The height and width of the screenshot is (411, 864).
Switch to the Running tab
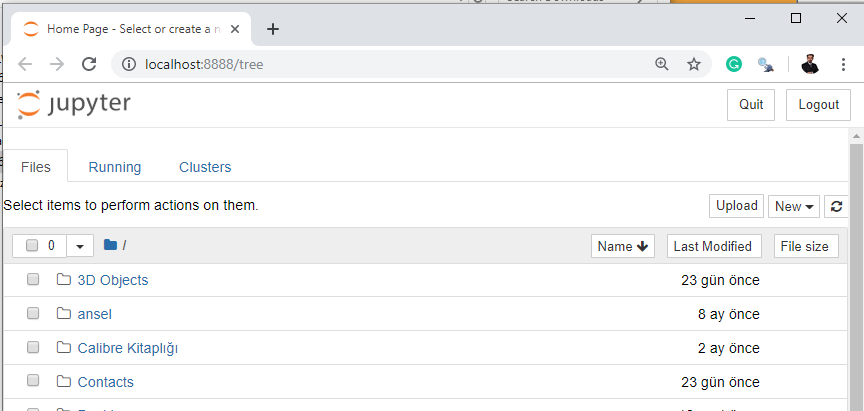click(115, 167)
